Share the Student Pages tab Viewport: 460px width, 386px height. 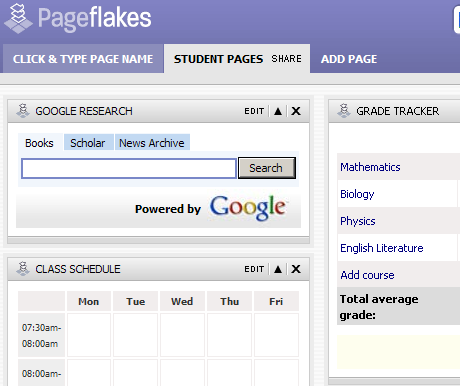pos(286,59)
